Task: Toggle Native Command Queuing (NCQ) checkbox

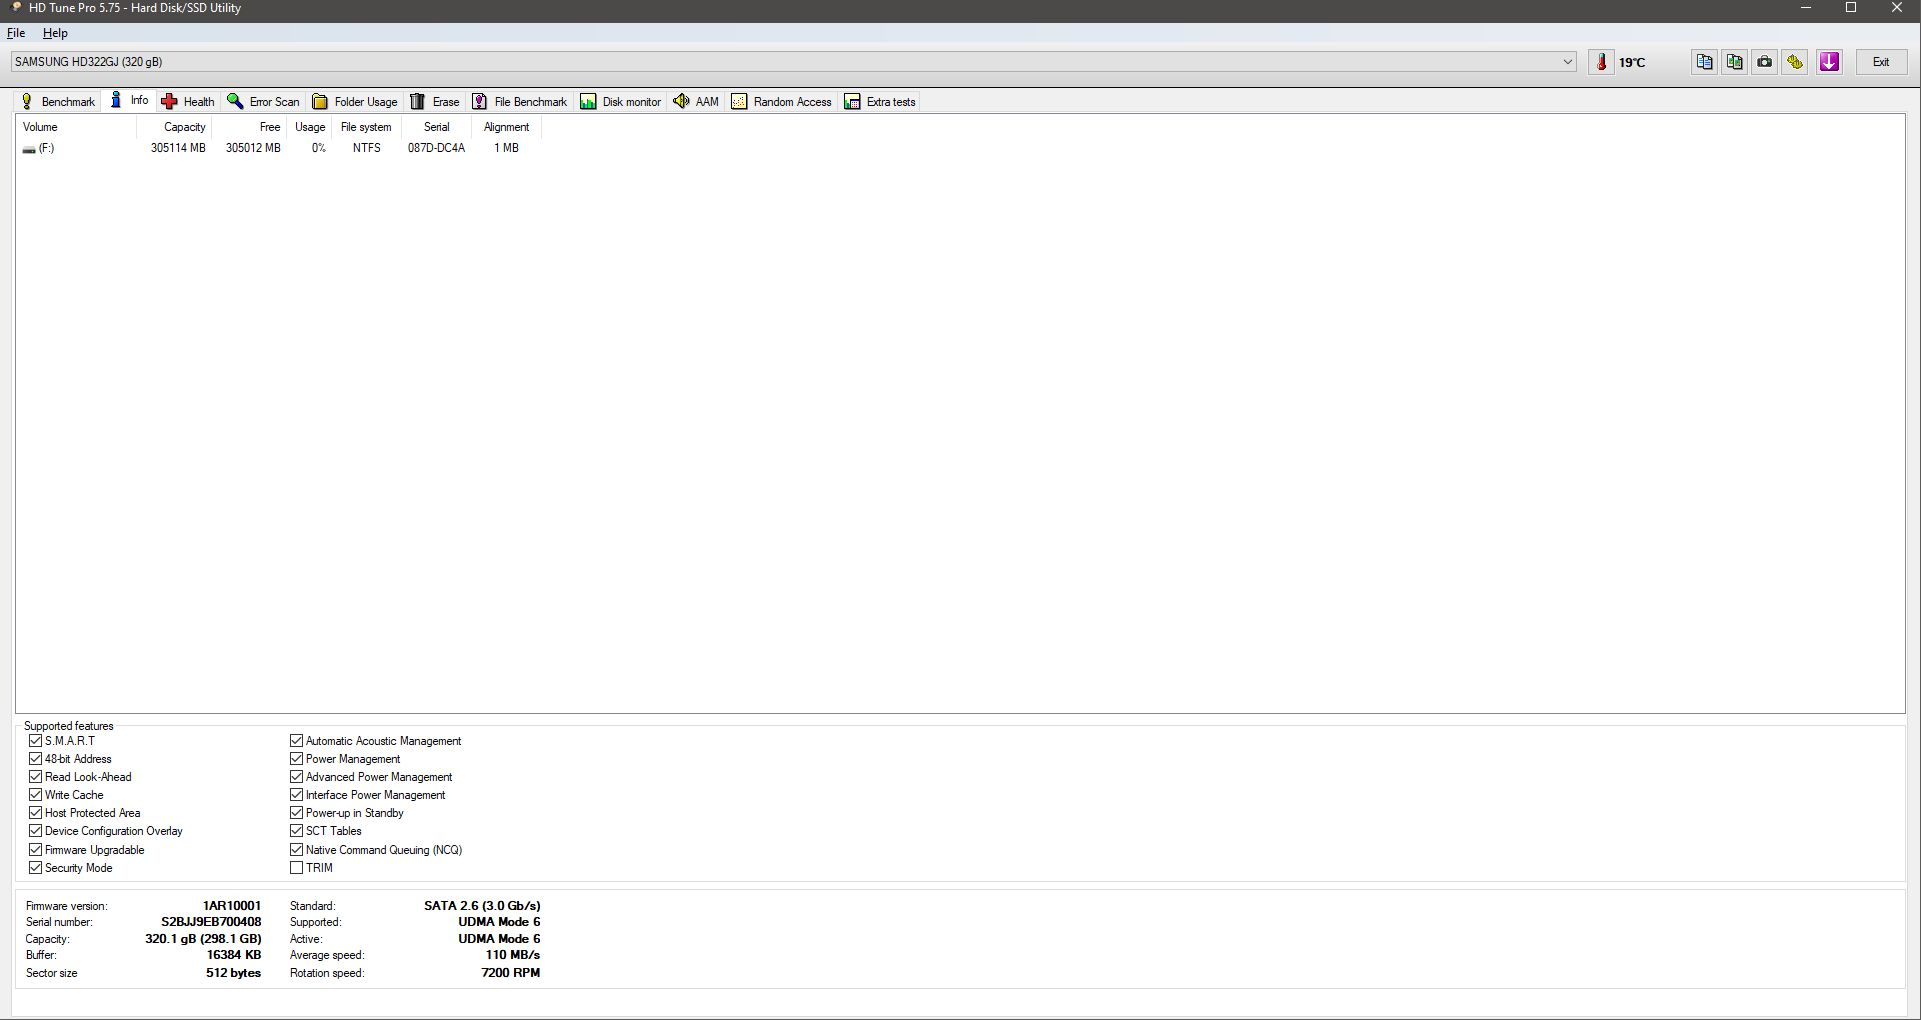Action: click(297, 850)
